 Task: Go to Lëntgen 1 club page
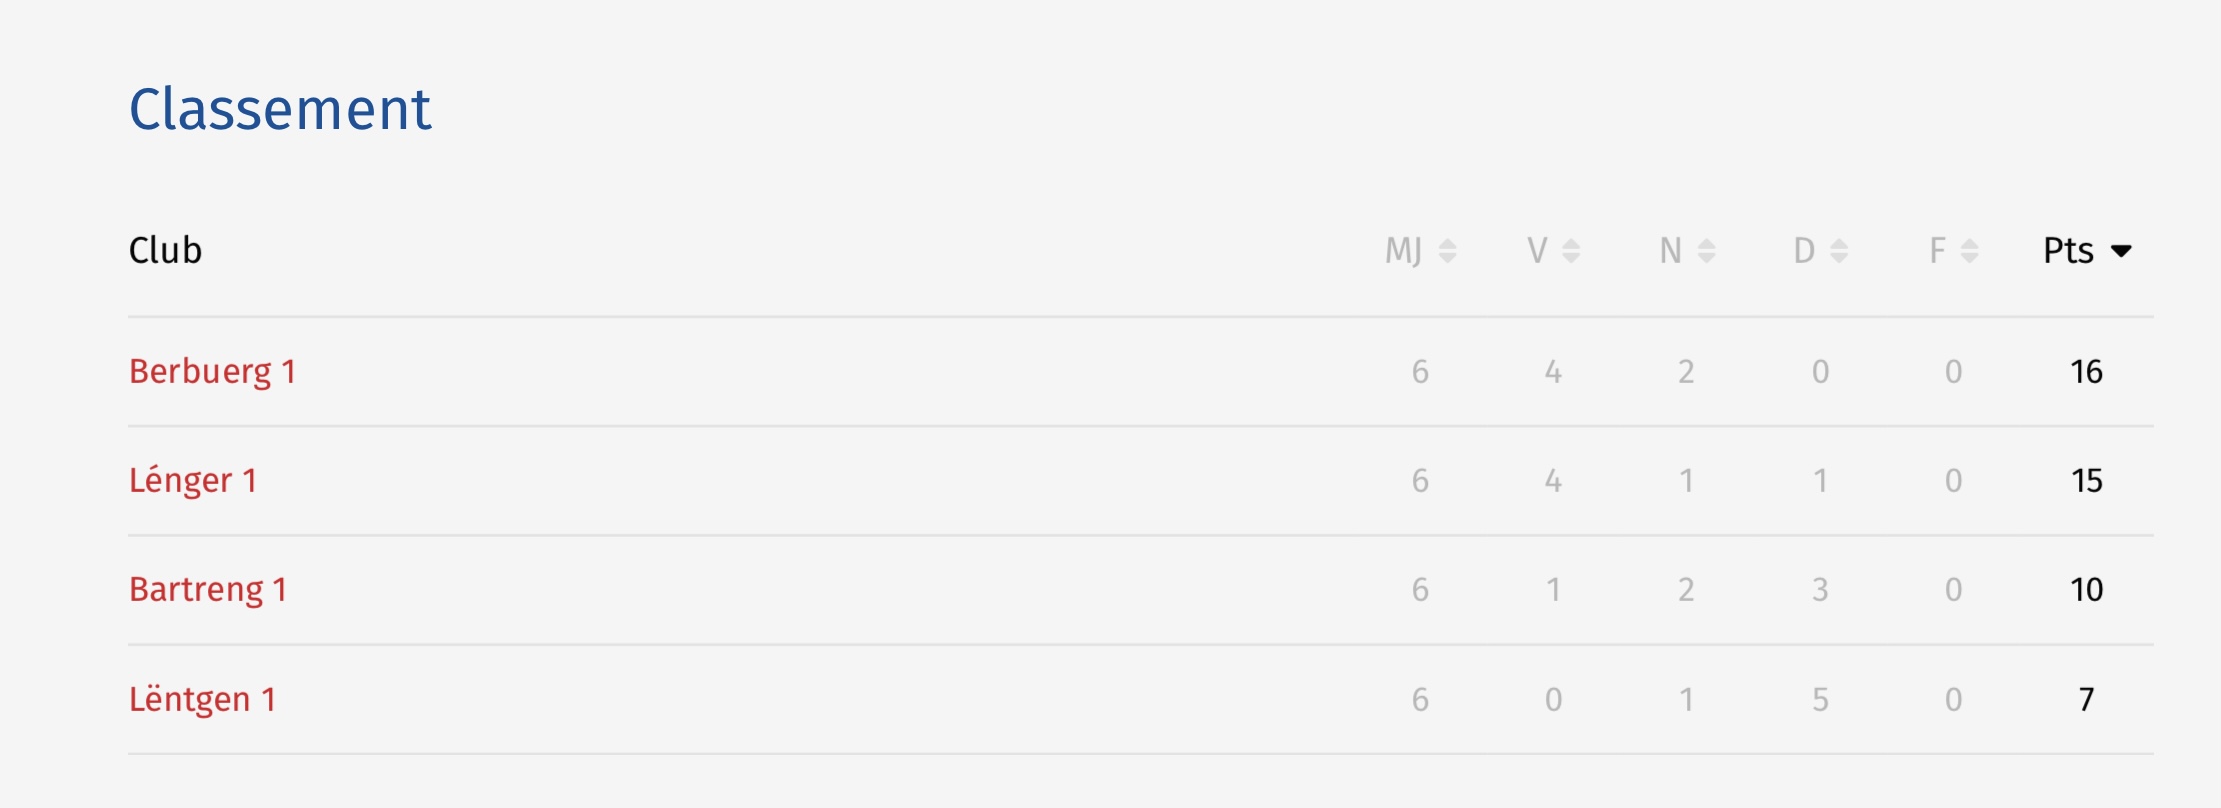pyautogui.click(x=202, y=699)
